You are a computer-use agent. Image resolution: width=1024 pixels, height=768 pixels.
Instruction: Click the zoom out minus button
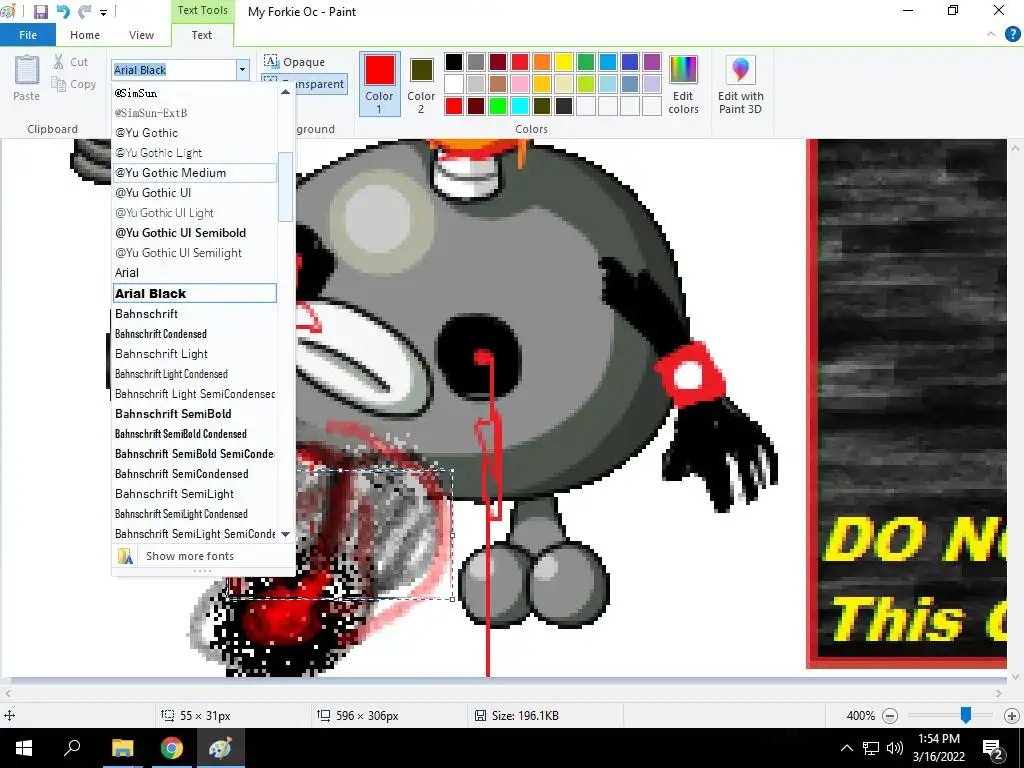coord(889,716)
